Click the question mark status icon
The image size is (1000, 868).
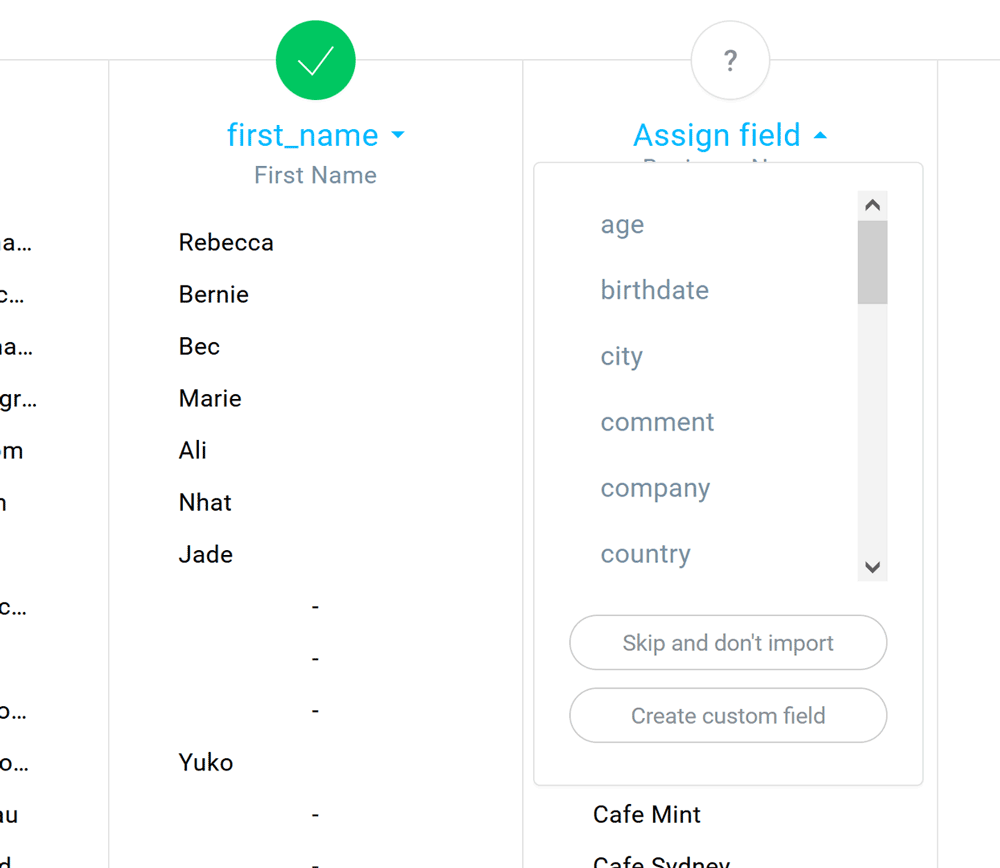(730, 61)
